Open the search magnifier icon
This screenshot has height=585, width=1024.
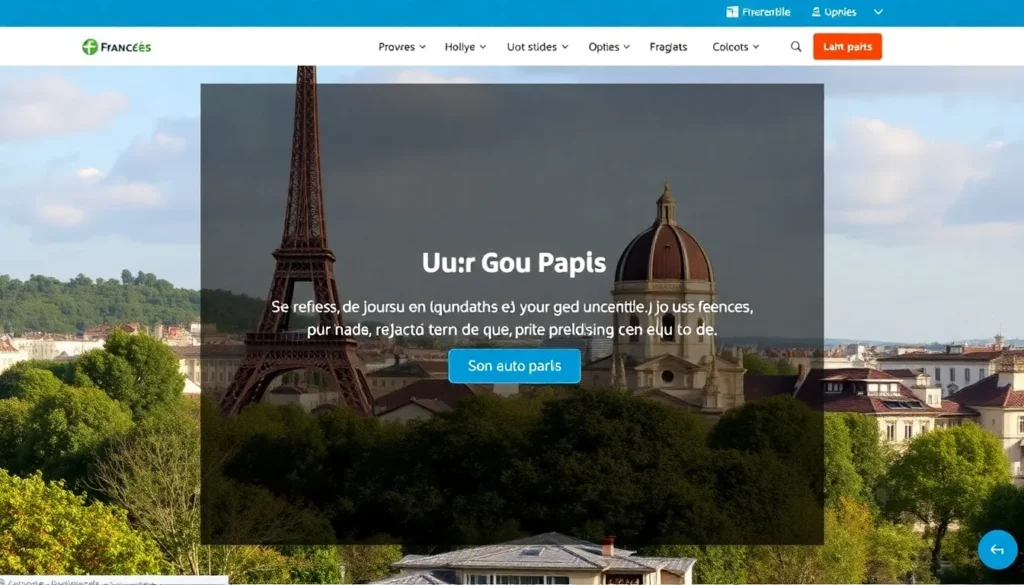pyautogui.click(x=795, y=47)
